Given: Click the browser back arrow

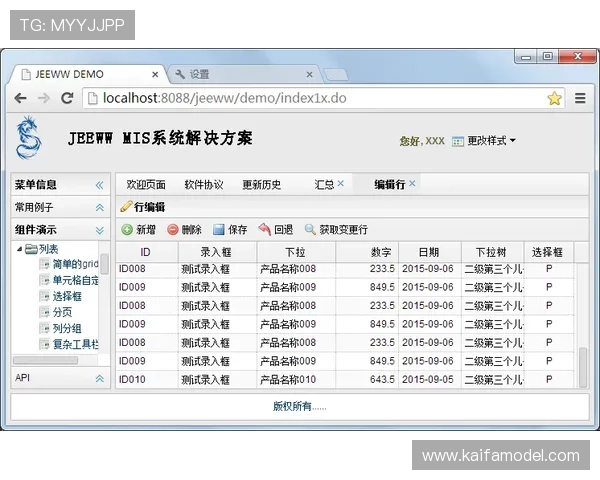Looking at the screenshot, I should click(x=20, y=98).
